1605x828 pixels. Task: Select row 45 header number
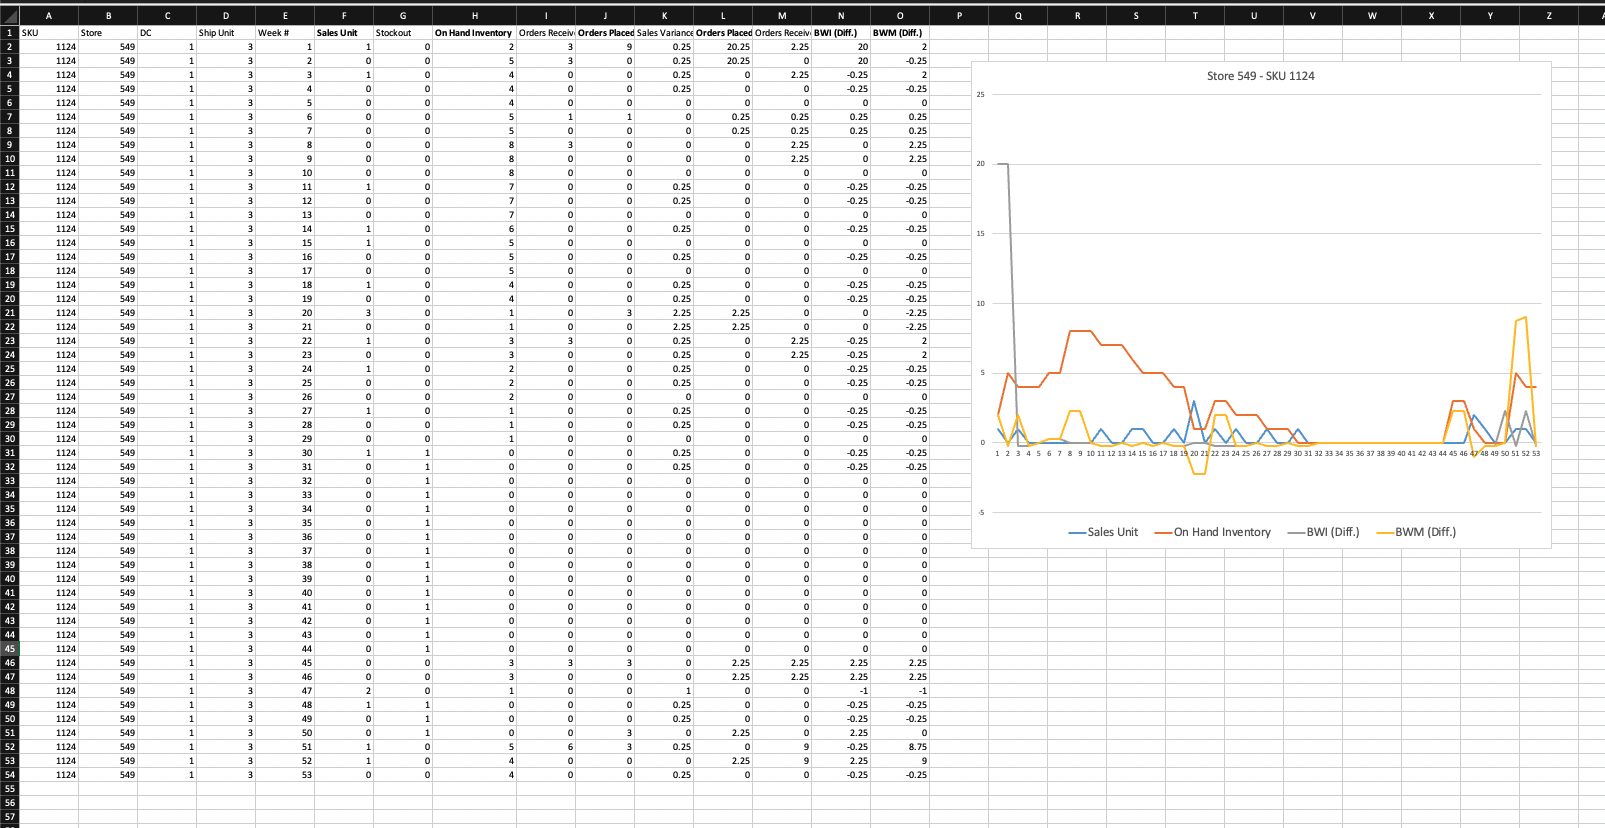point(9,649)
